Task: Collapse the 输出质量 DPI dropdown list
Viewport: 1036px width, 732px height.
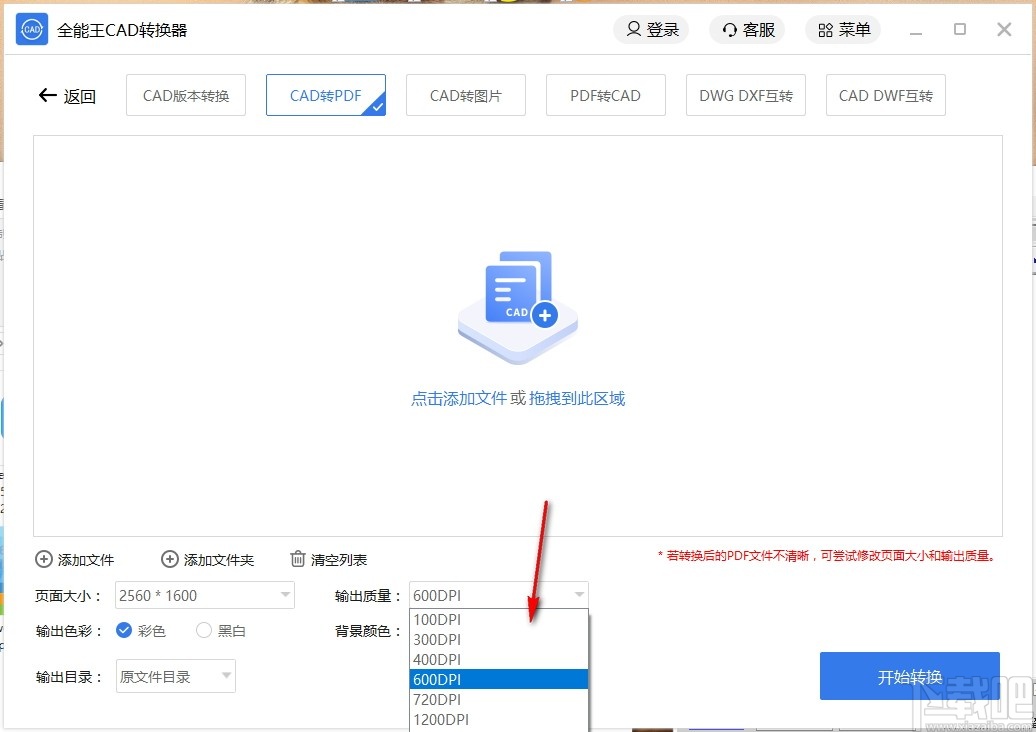Action: tap(578, 595)
